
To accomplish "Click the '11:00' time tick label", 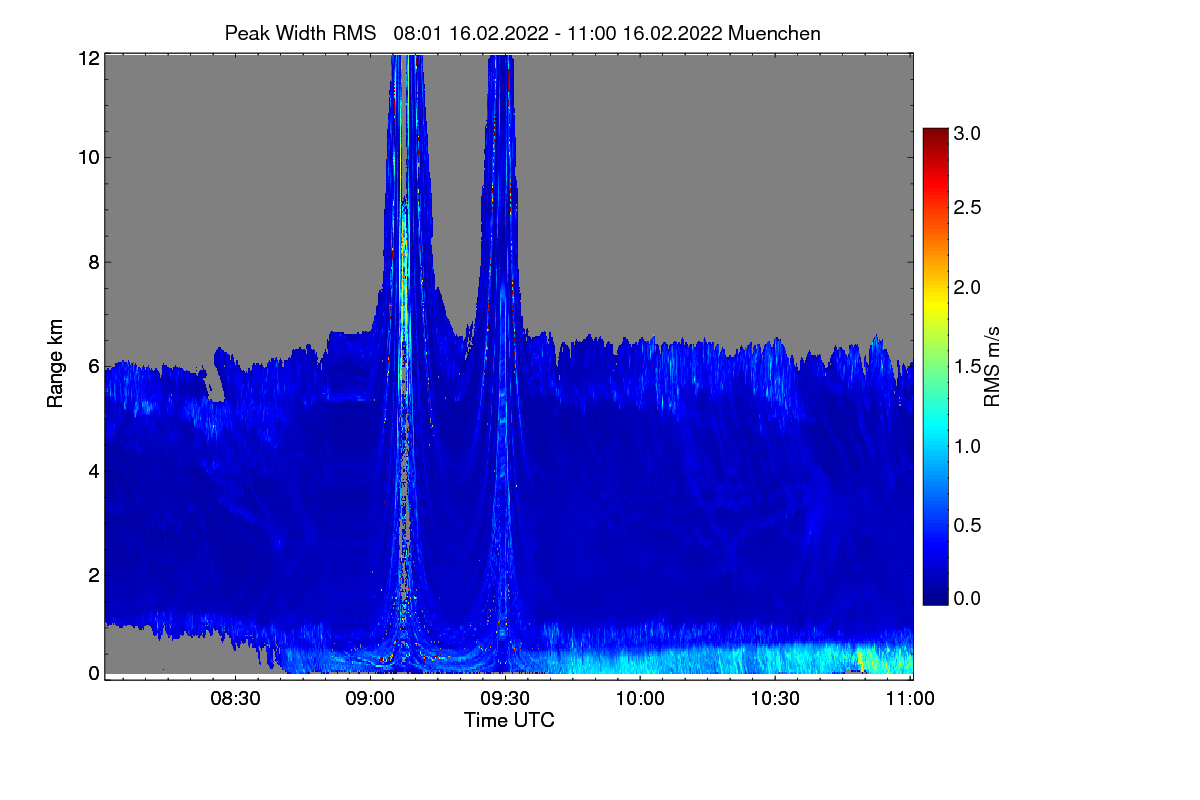I will coord(910,699).
